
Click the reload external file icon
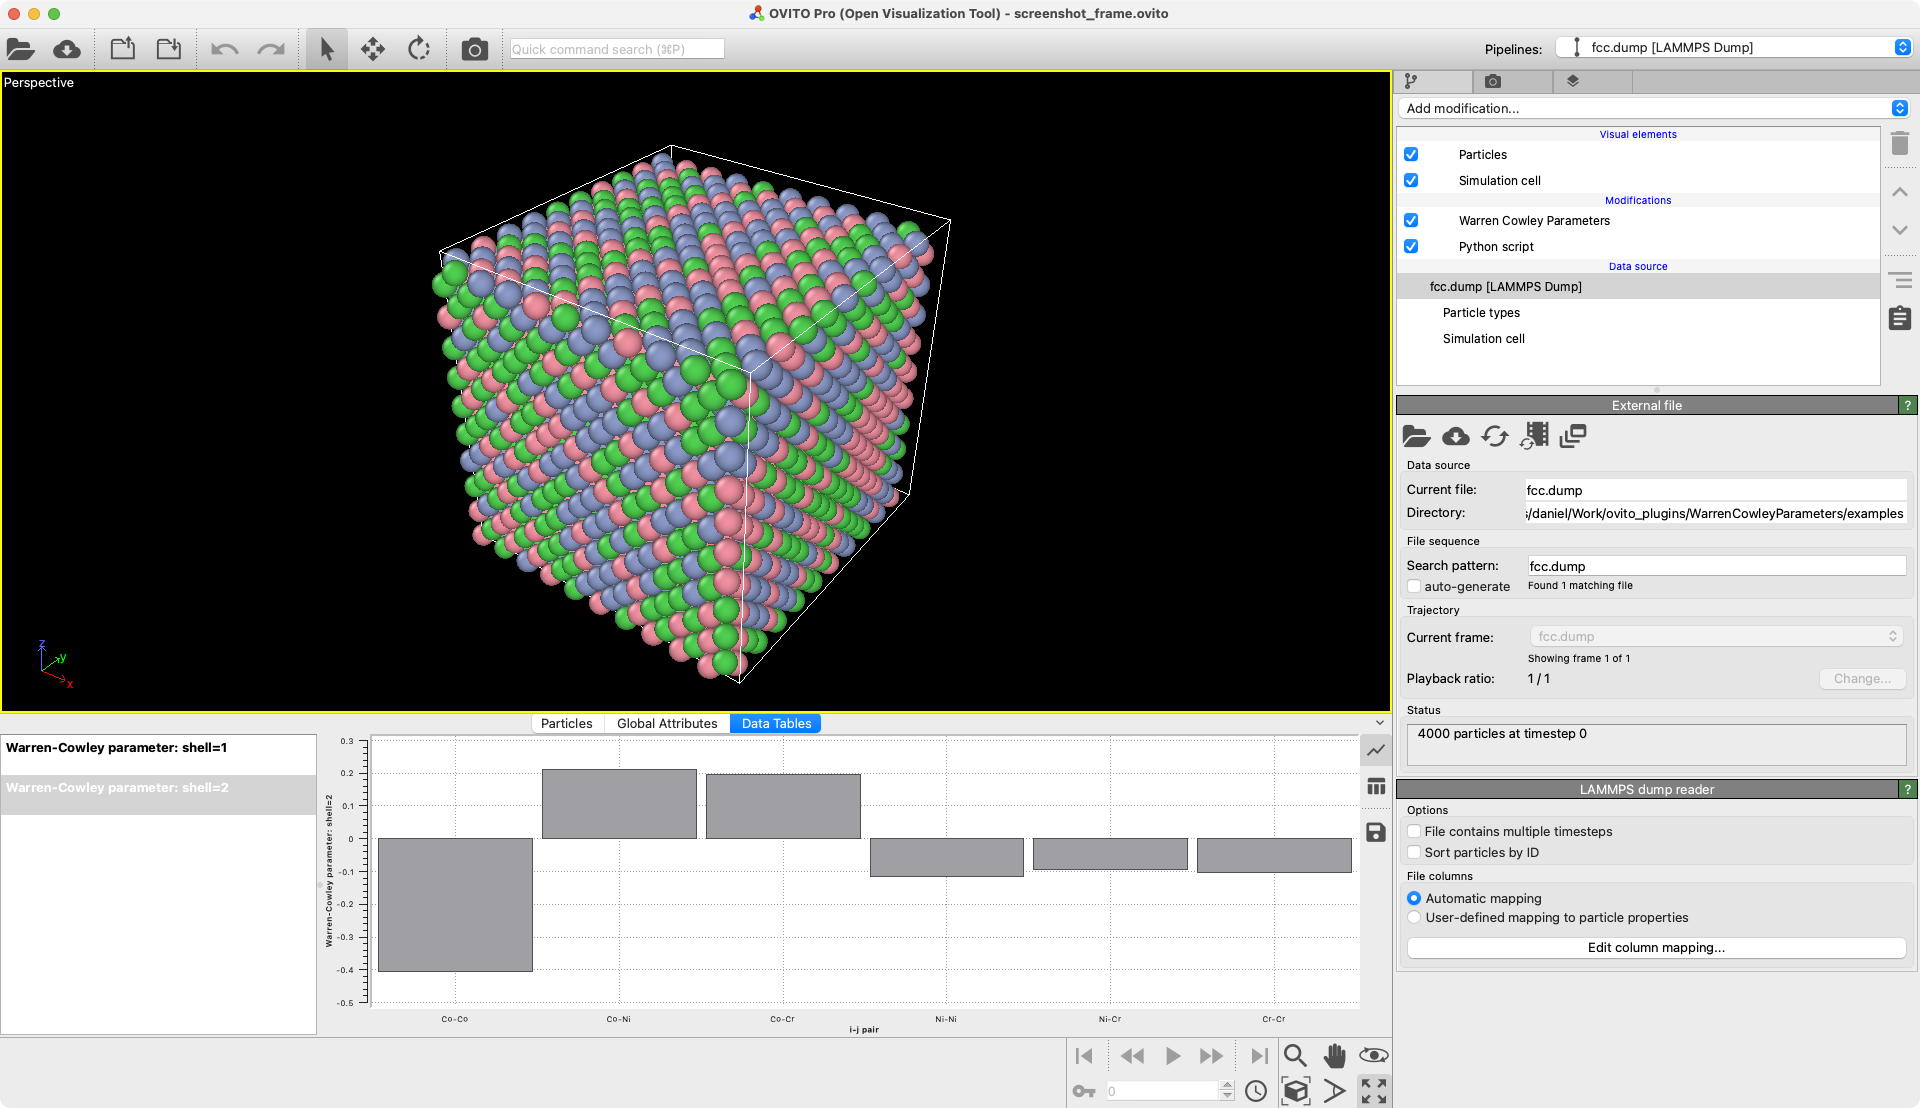1495,436
